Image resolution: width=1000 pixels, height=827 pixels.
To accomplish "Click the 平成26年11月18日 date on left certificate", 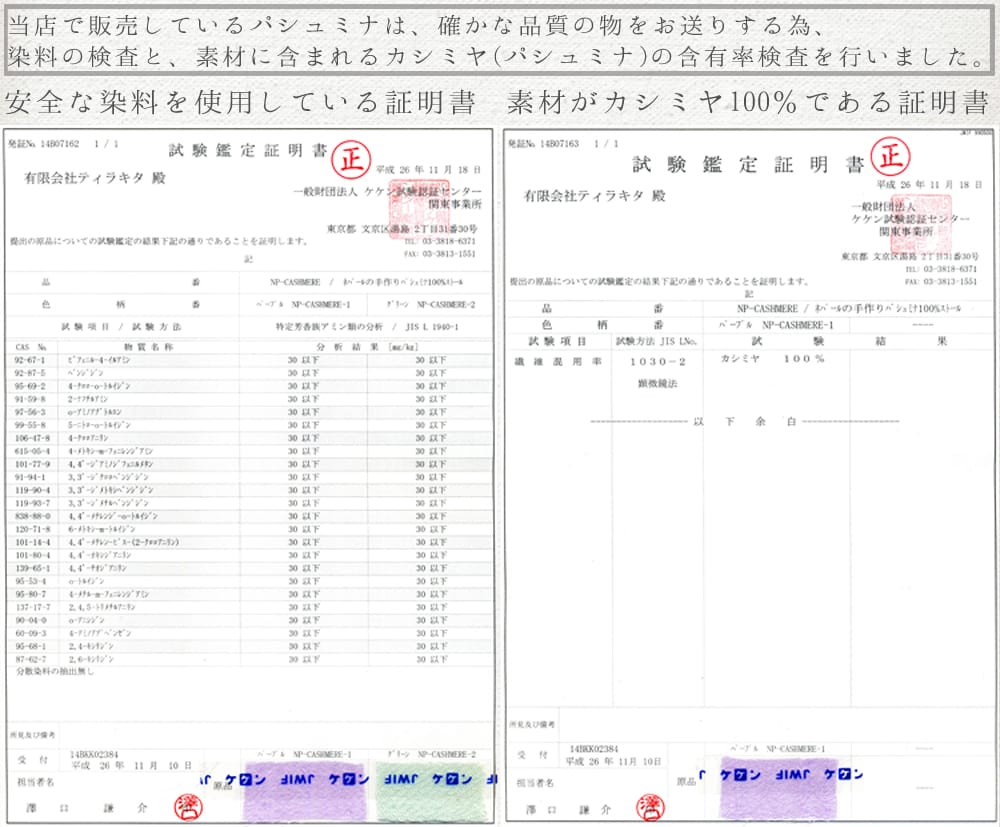I will coord(428,170).
